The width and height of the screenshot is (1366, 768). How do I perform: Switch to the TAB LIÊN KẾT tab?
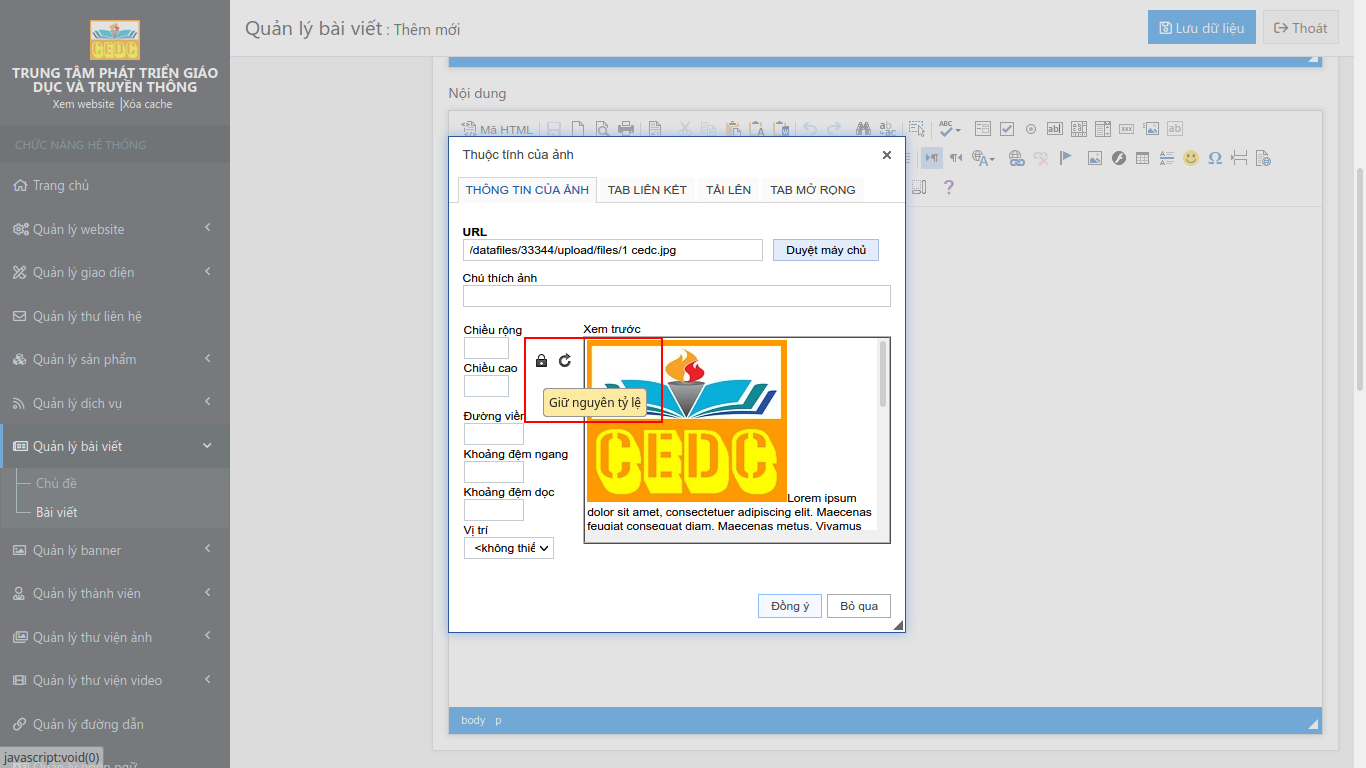click(x=647, y=190)
